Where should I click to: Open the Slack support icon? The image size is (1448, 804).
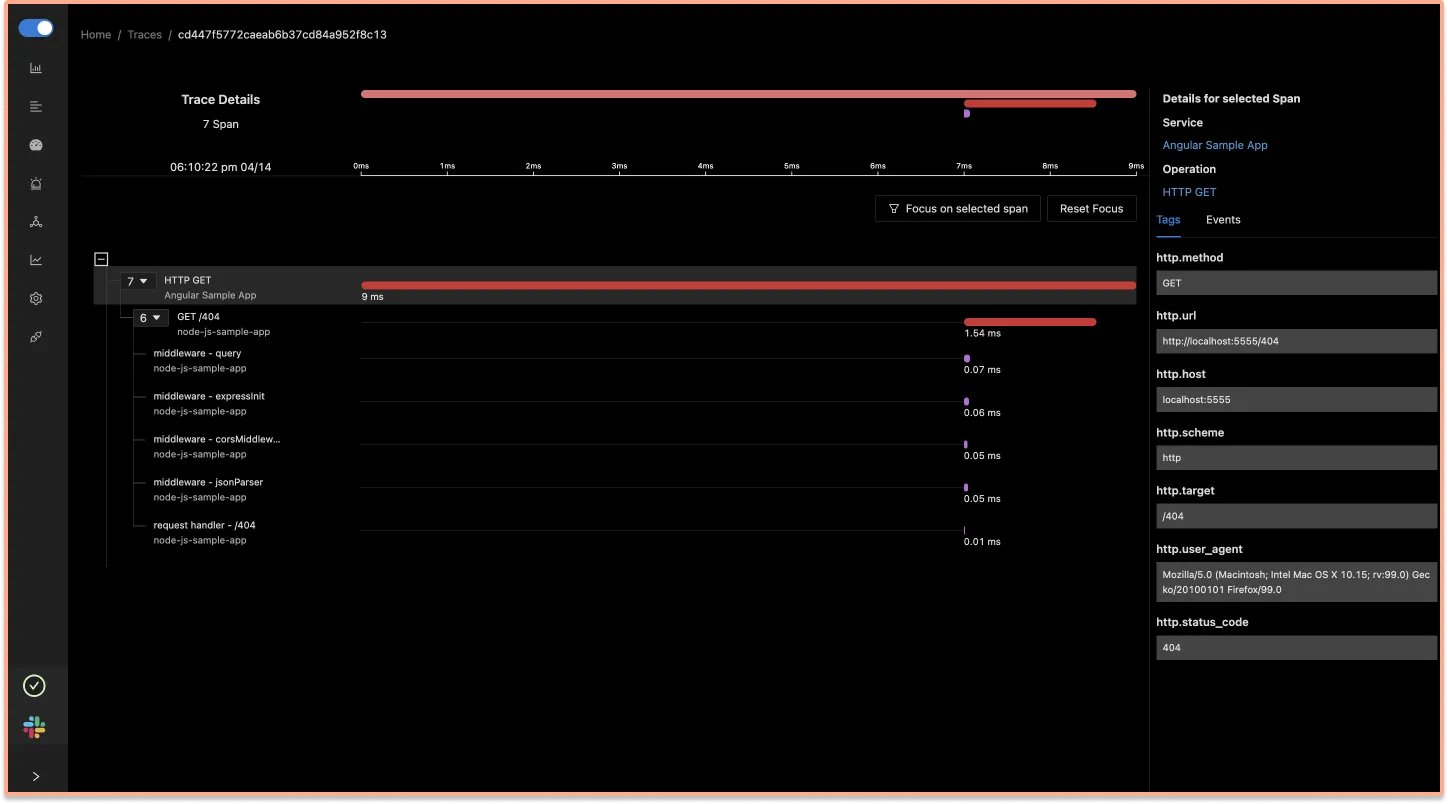tap(34, 727)
